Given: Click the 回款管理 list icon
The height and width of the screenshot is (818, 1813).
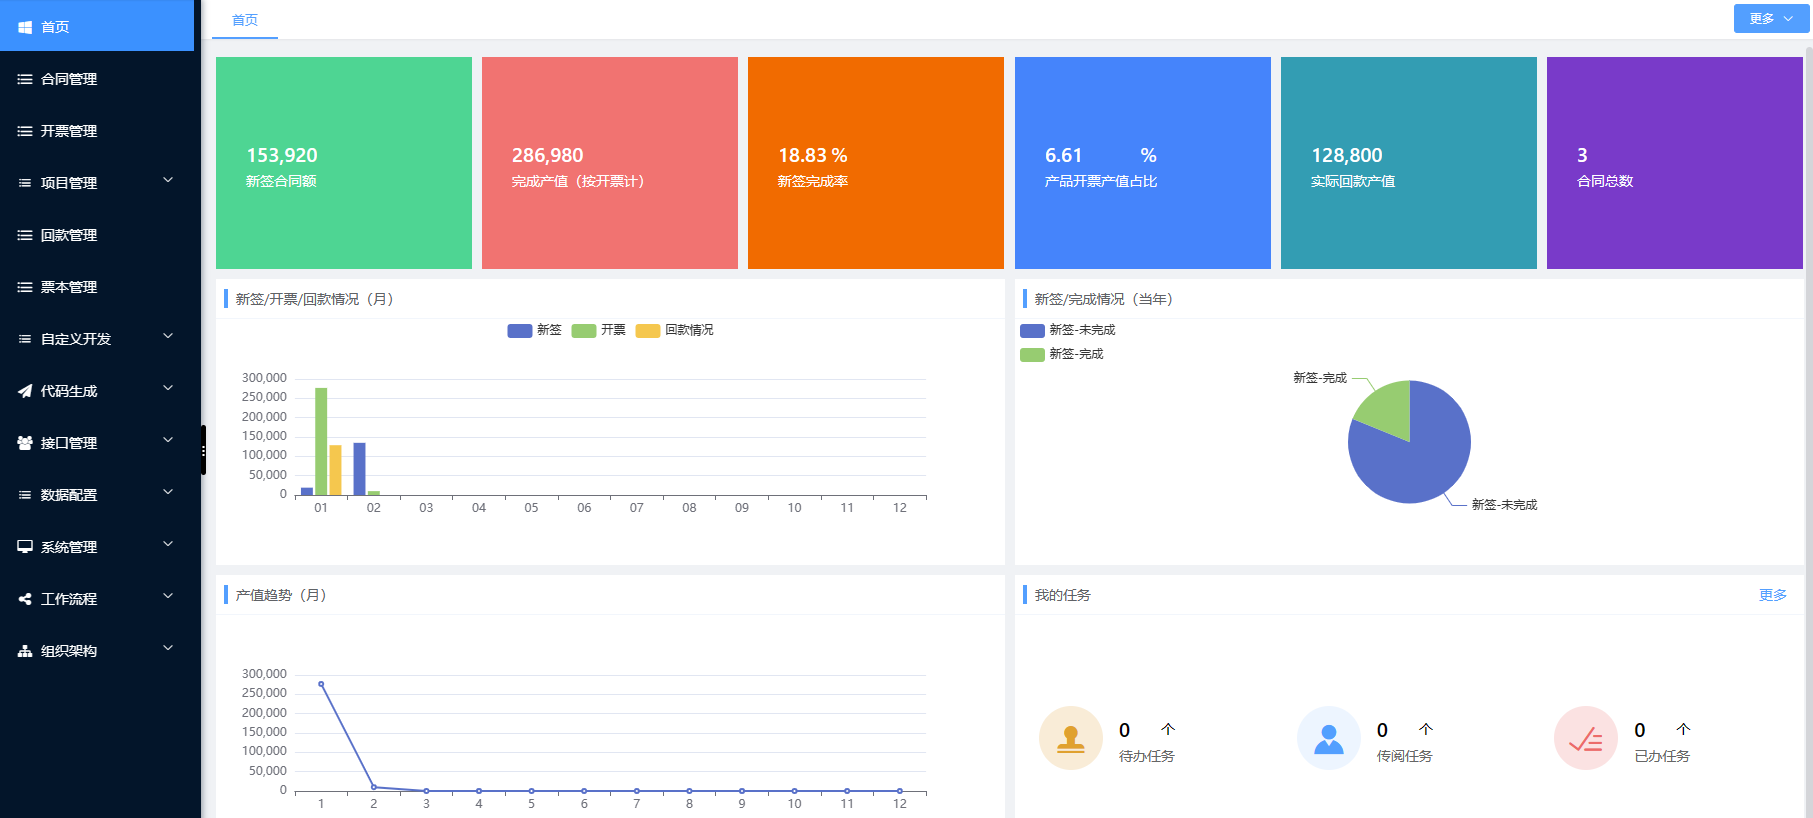Looking at the screenshot, I should pyautogui.click(x=25, y=235).
